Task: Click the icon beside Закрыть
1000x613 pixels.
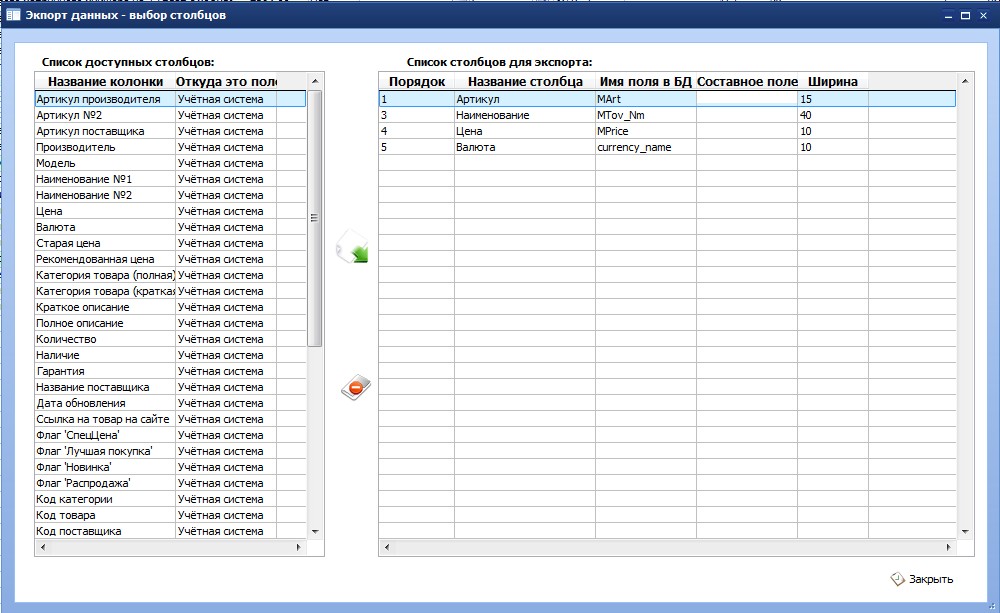Action: pos(897,579)
